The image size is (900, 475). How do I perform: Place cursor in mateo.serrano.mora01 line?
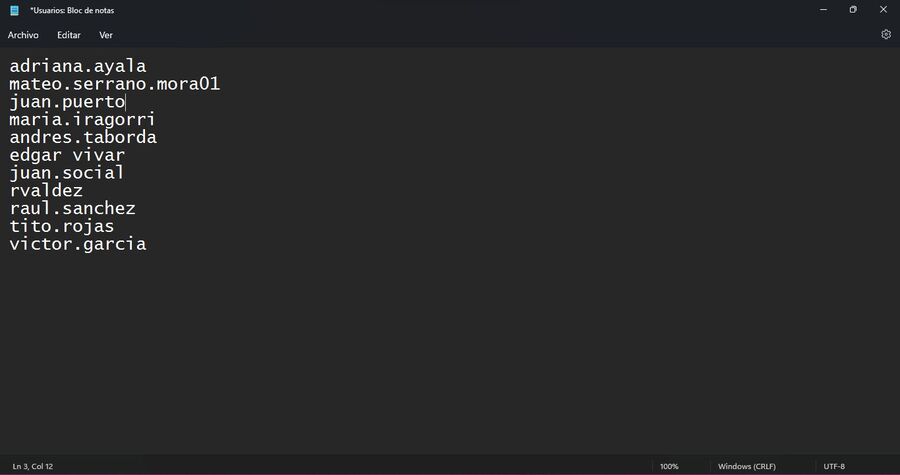point(114,84)
